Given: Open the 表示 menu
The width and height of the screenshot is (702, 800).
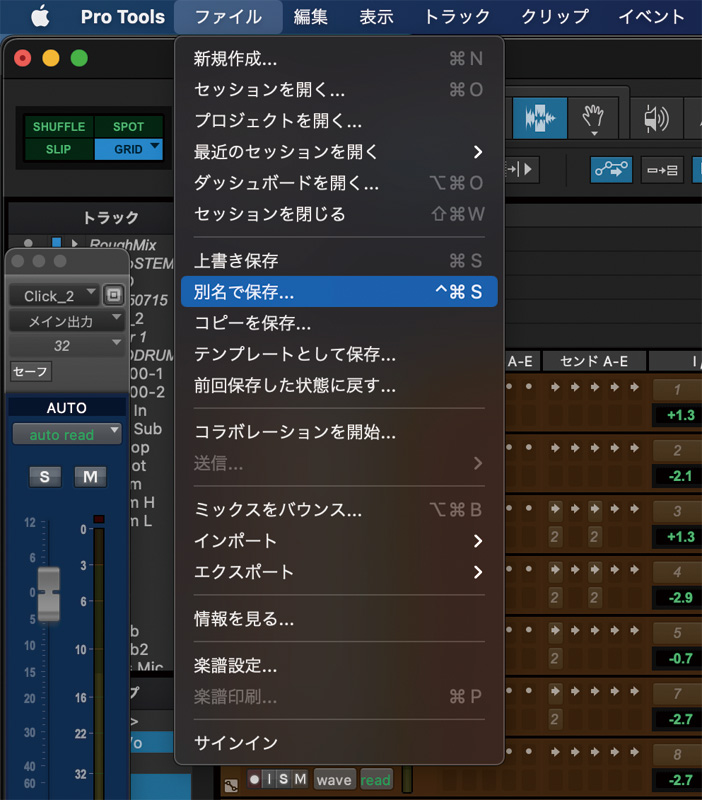Looking at the screenshot, I should click(x=377, y=17).
